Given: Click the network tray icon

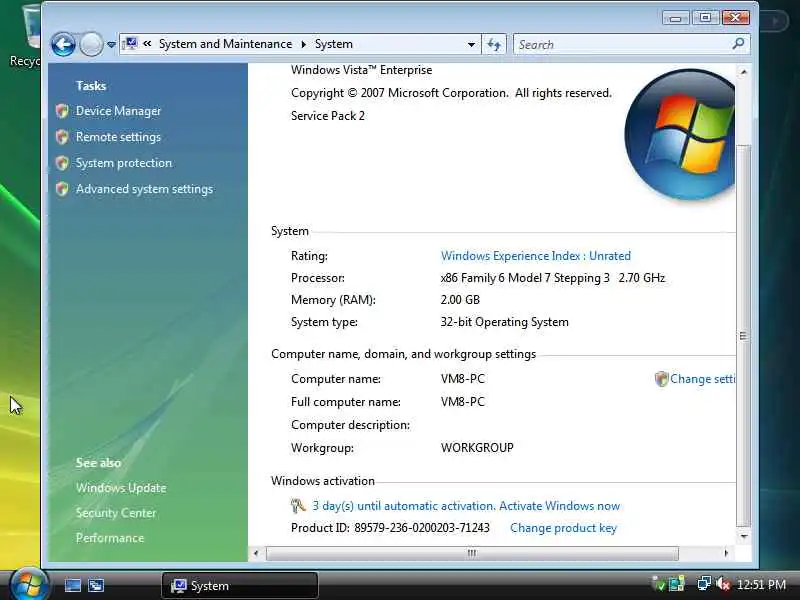Looking at the screenshot, I should pyautogui.click(x=704, y=583).
